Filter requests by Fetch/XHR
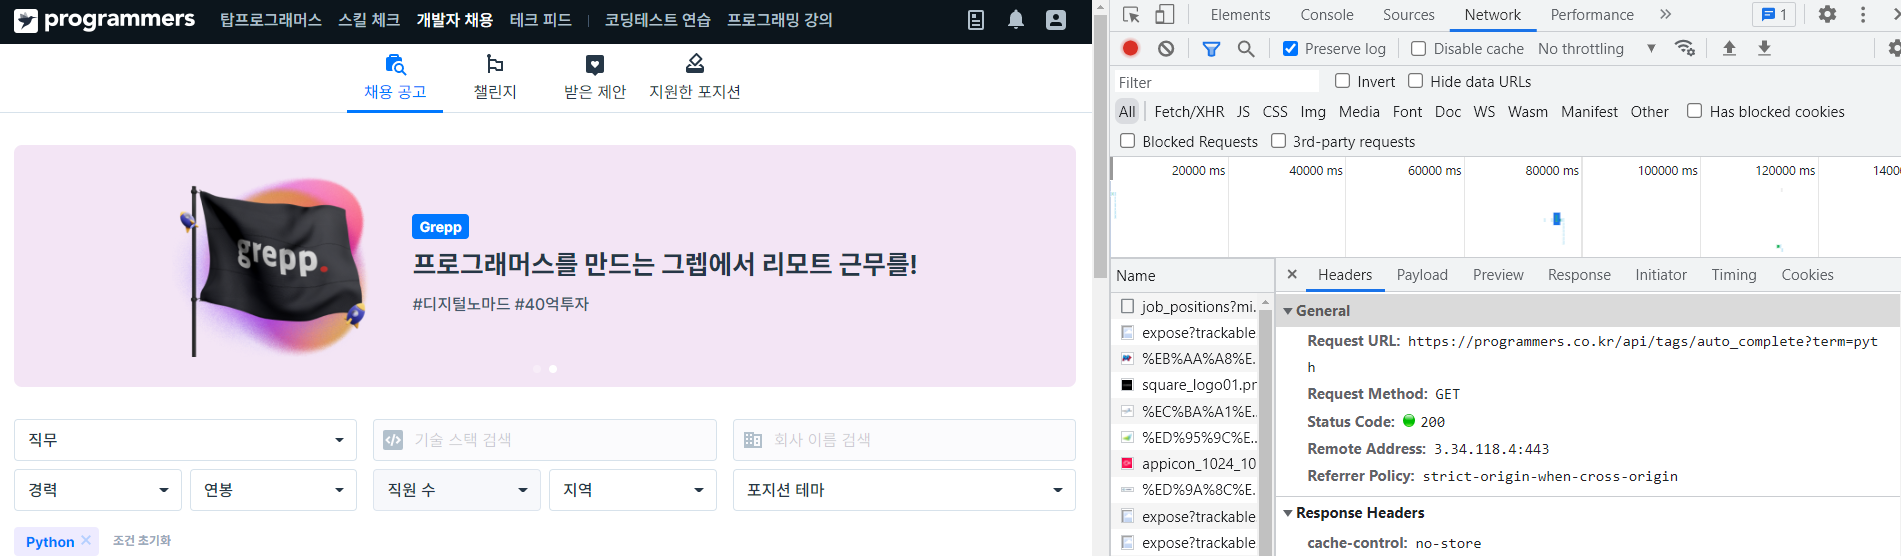1901x556 pixels. (1189, 112)
